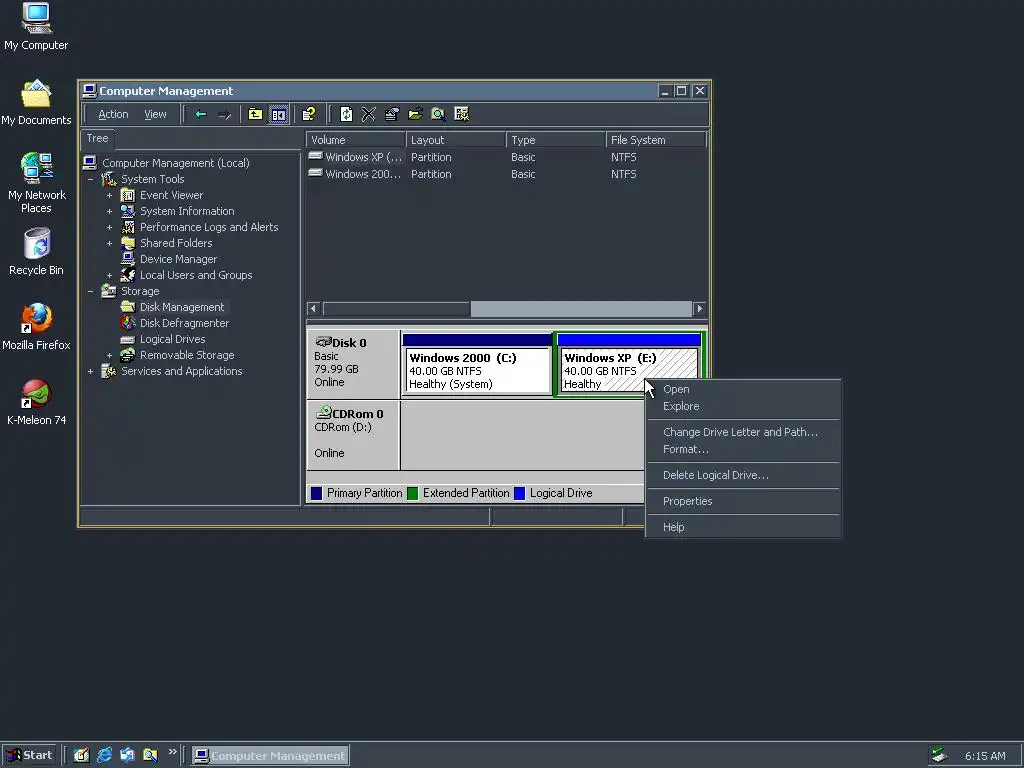Choose Help from the context menu
This screenshot has height=768, width=1024.
tap(743, 527)
